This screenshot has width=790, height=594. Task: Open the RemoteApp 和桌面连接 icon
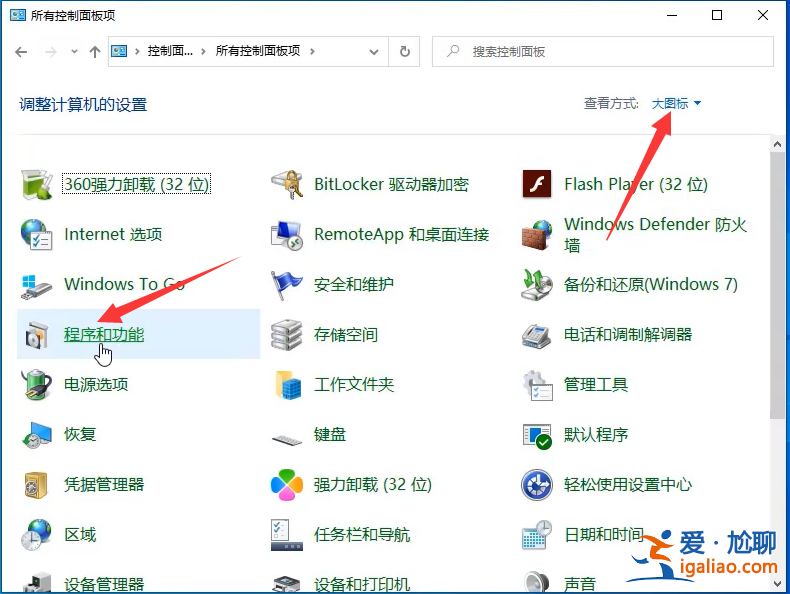pyautogui.click(x=287, y=235)
